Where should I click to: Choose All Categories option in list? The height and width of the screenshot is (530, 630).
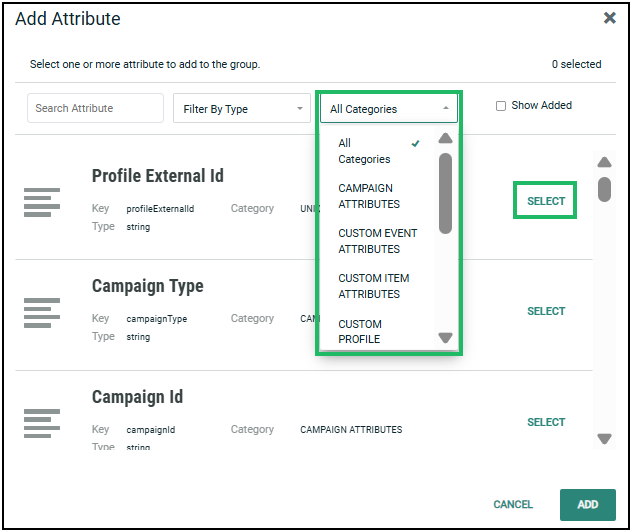365,151
